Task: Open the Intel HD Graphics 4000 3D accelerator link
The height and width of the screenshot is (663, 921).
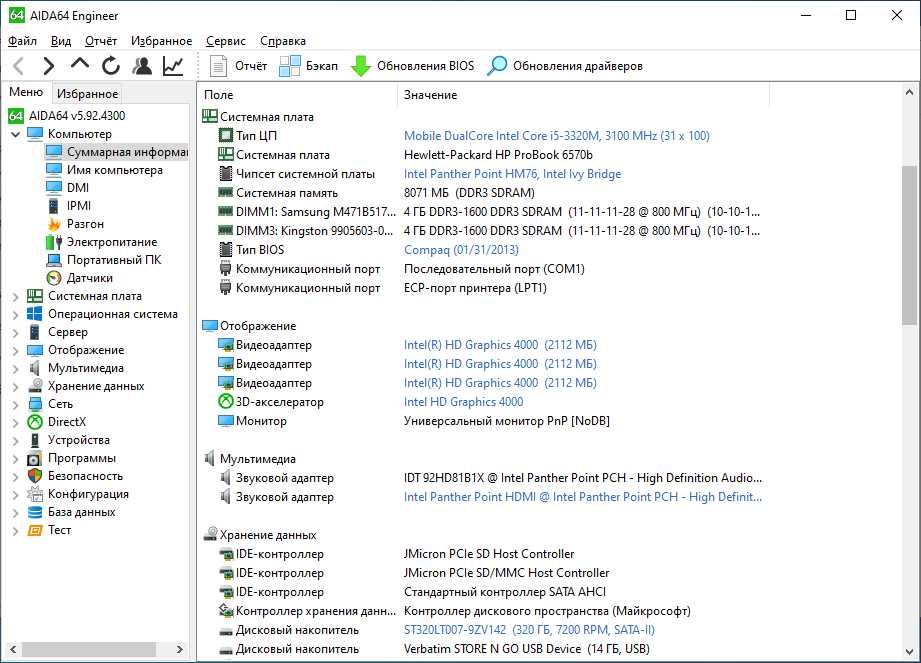Action: [463, 402]
